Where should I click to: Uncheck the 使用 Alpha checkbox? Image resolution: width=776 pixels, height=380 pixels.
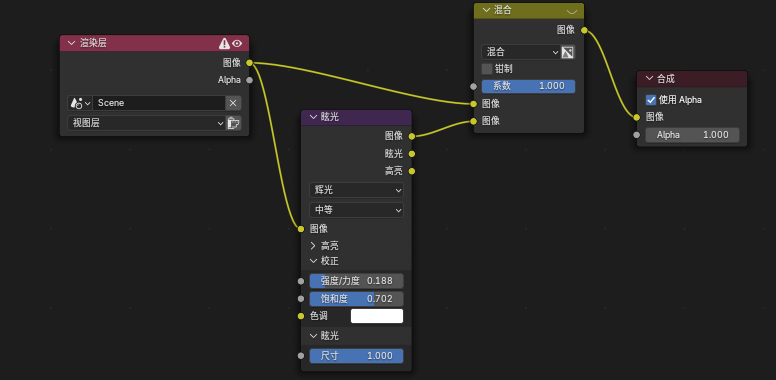pos(651,100)
